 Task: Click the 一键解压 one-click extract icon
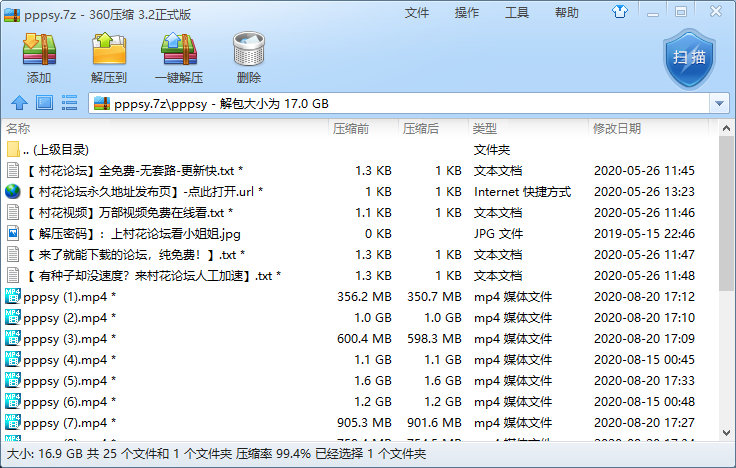[x=179, y=57]
